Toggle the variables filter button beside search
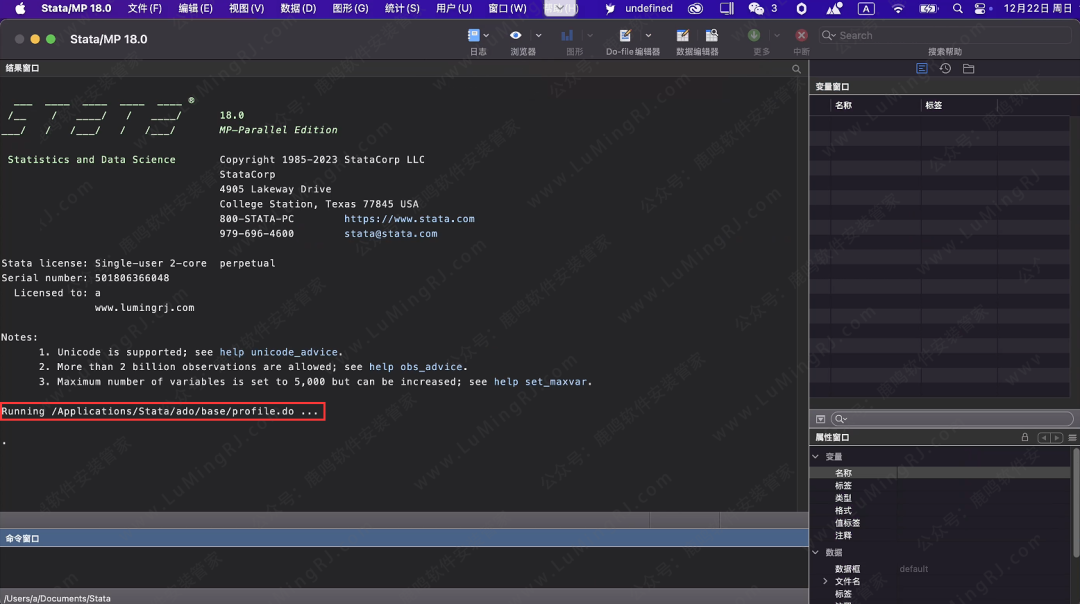 (820, 419)
